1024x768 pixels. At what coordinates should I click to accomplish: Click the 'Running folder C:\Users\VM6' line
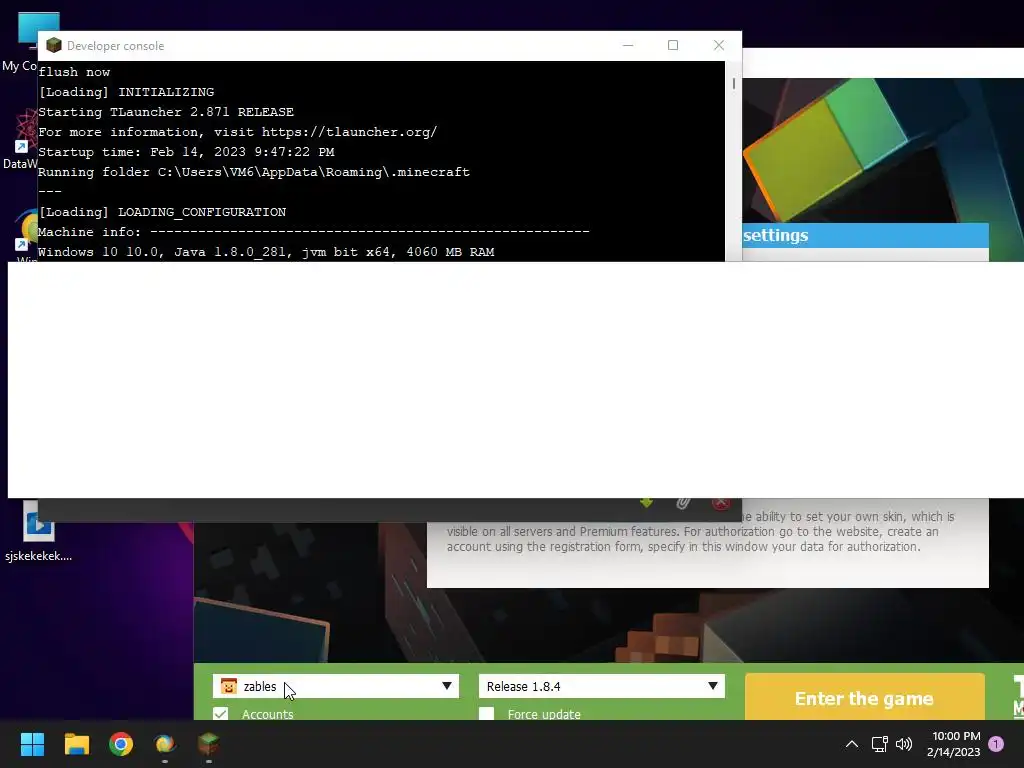click(253, 172)
